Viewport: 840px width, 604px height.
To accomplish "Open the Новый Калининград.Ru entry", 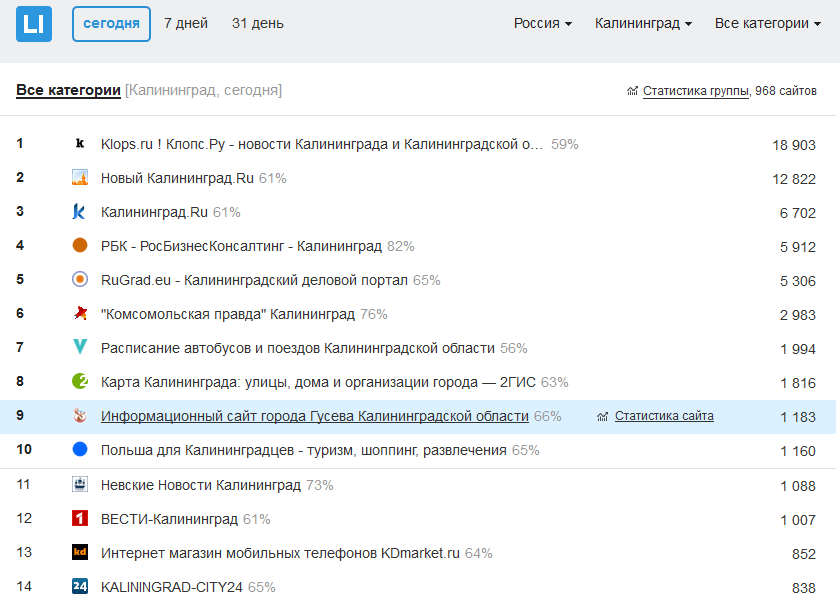I will coord(177,178).
